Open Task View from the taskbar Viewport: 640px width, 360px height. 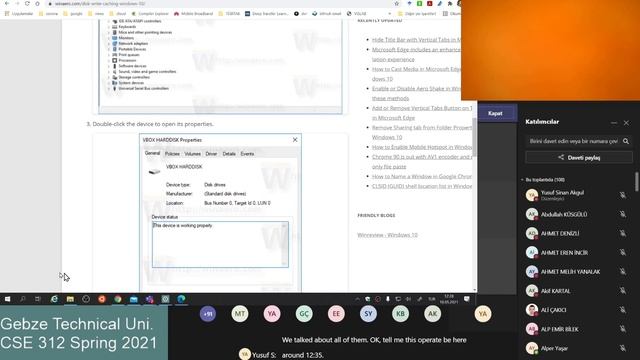pyautogui.click(x=38, y=299)
